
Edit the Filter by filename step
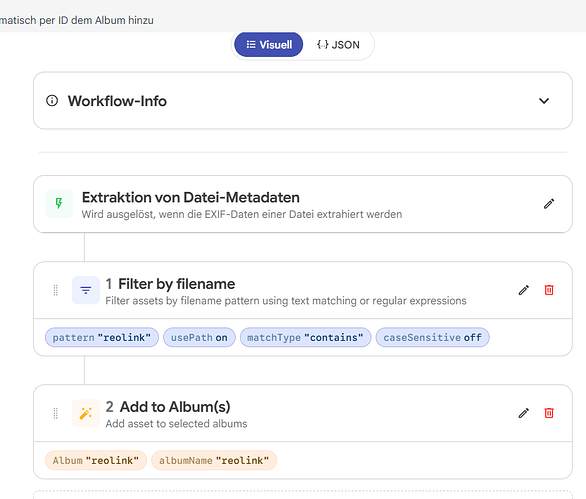point(524,290)
